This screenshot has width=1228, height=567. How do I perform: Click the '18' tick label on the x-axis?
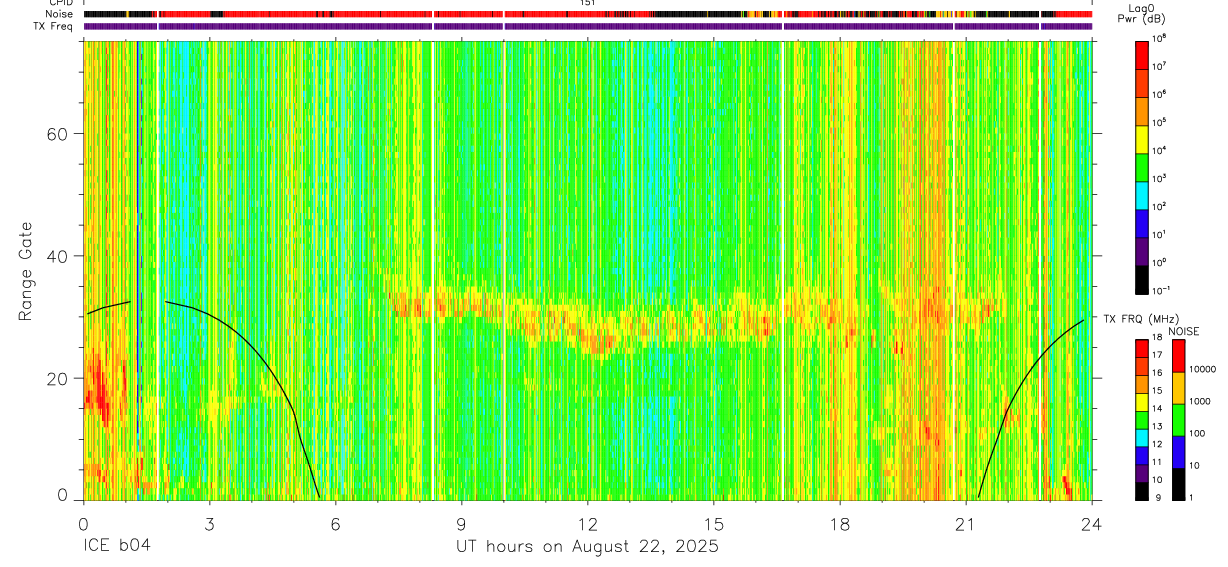tap(840, 523)
